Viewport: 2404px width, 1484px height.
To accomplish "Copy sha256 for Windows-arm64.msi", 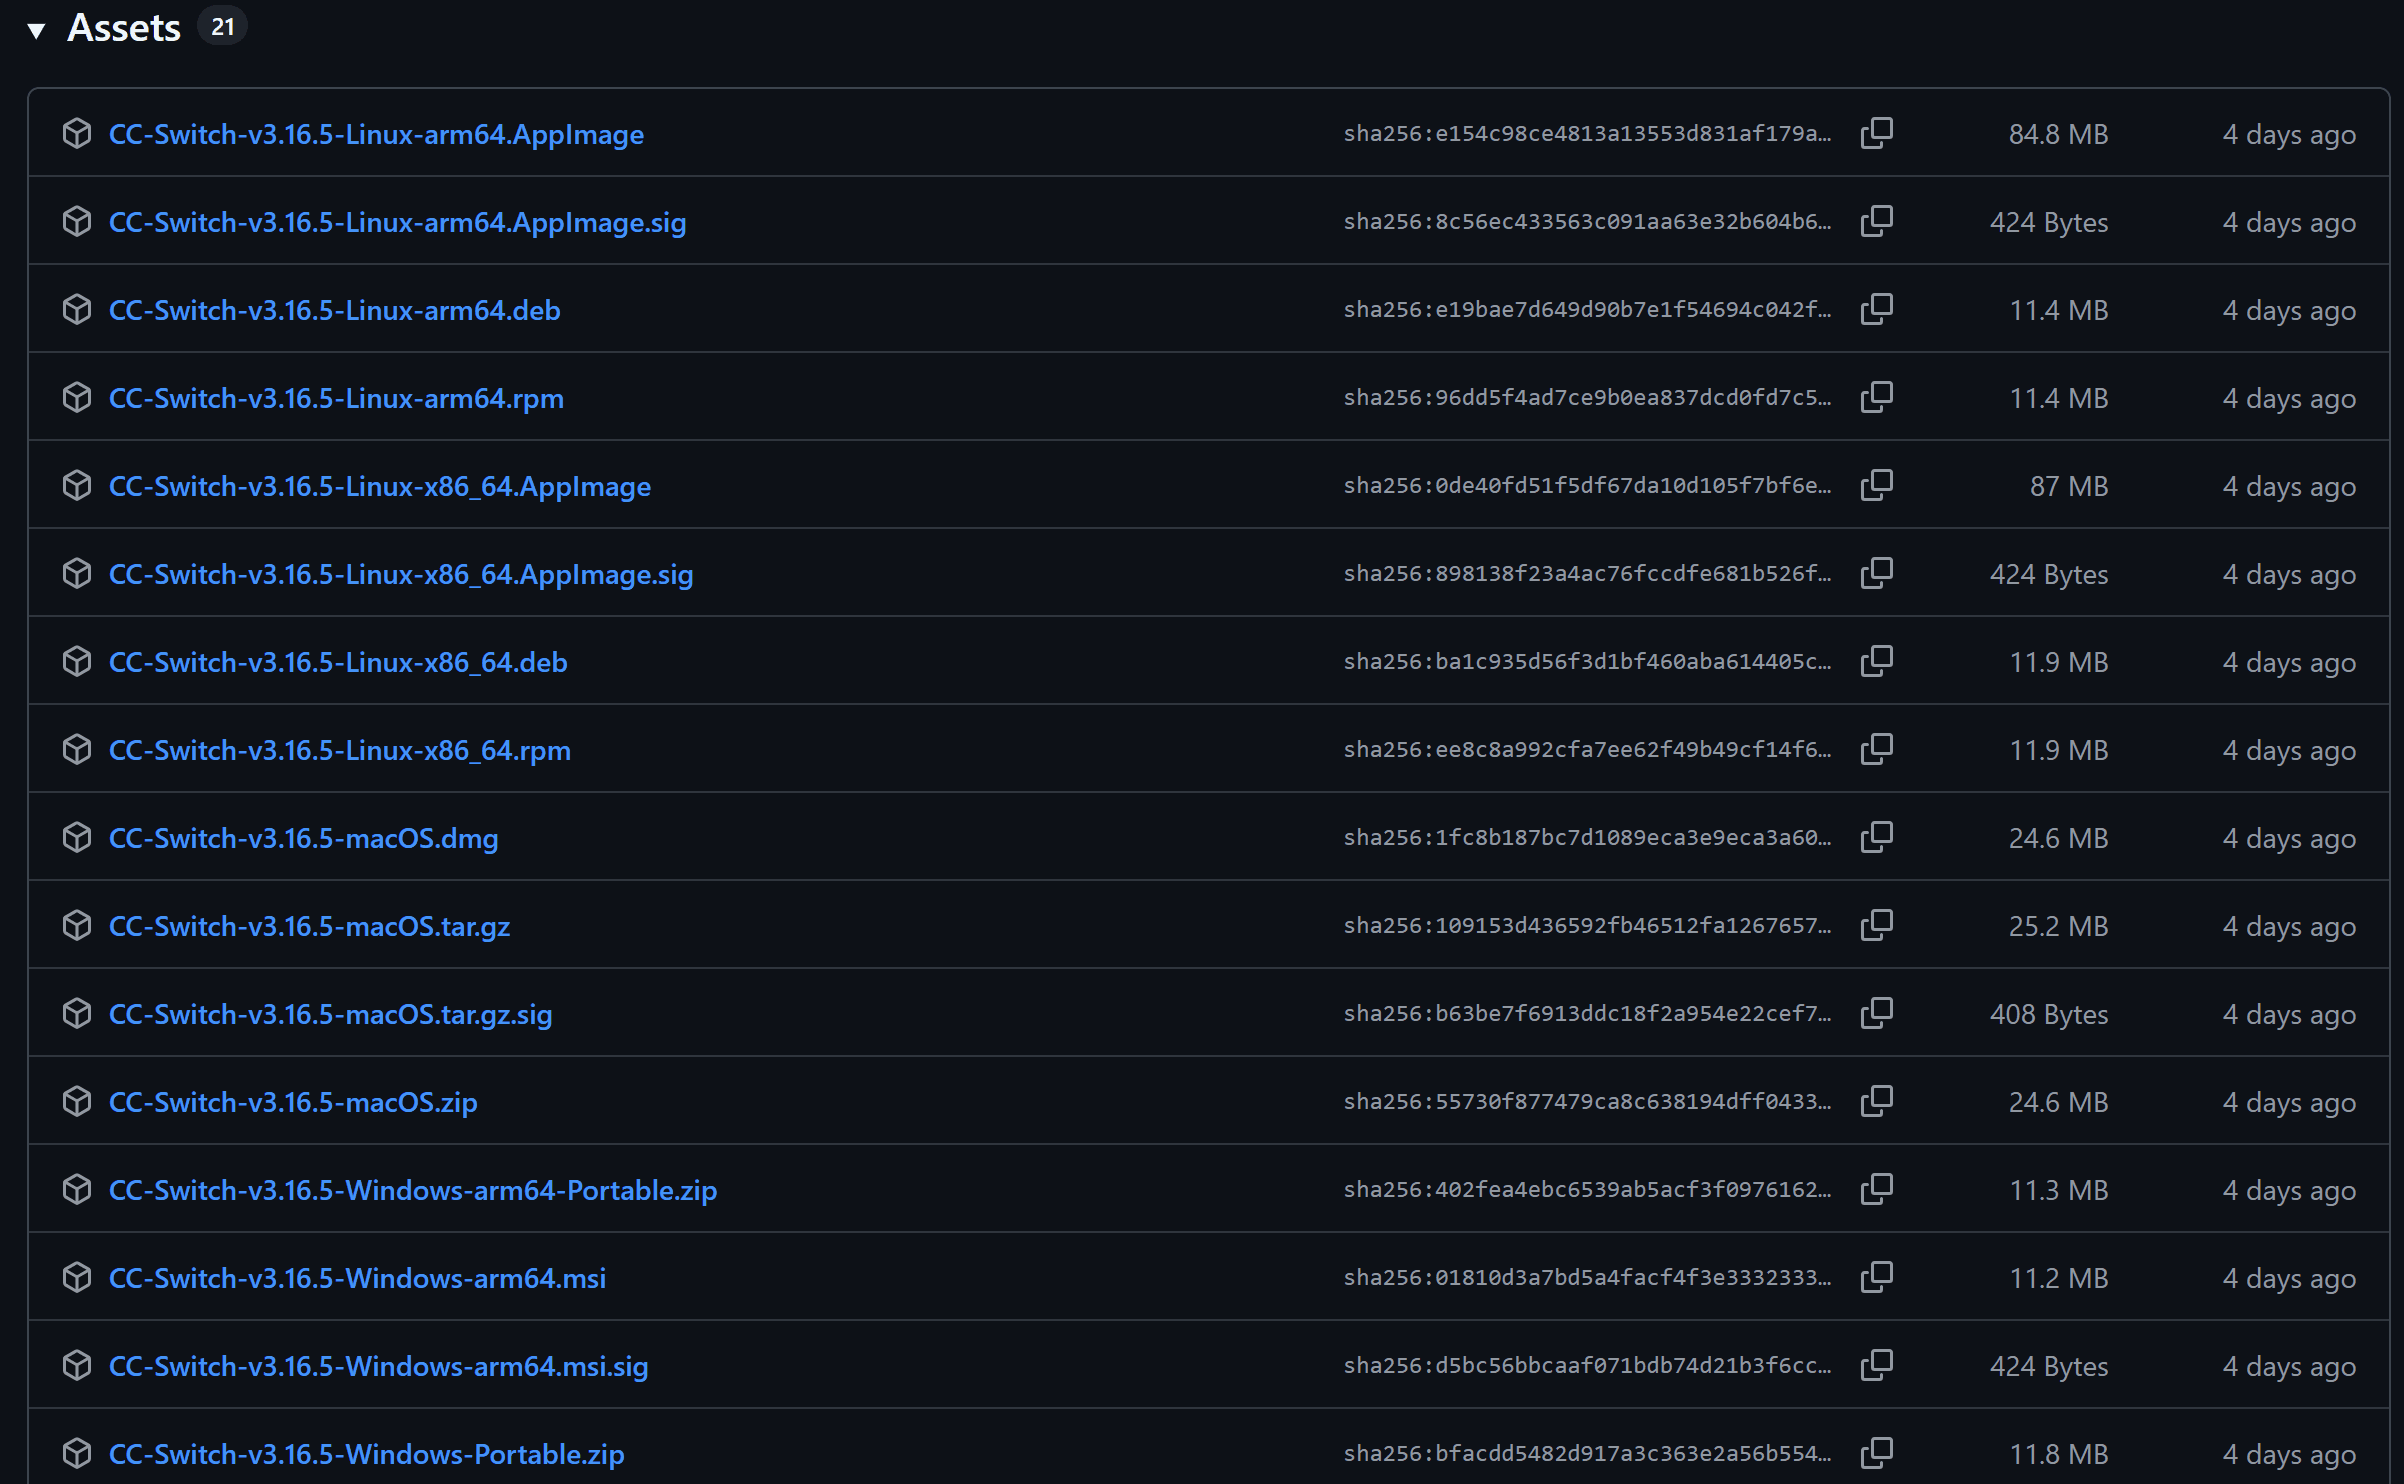I will pyautogui.click(x=1876, y=1277).
